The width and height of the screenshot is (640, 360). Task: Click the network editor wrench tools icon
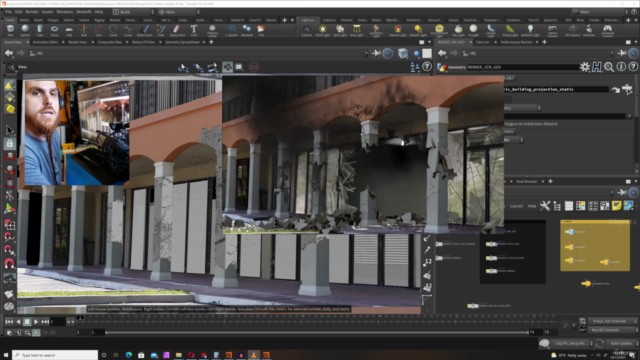point(545,206)
